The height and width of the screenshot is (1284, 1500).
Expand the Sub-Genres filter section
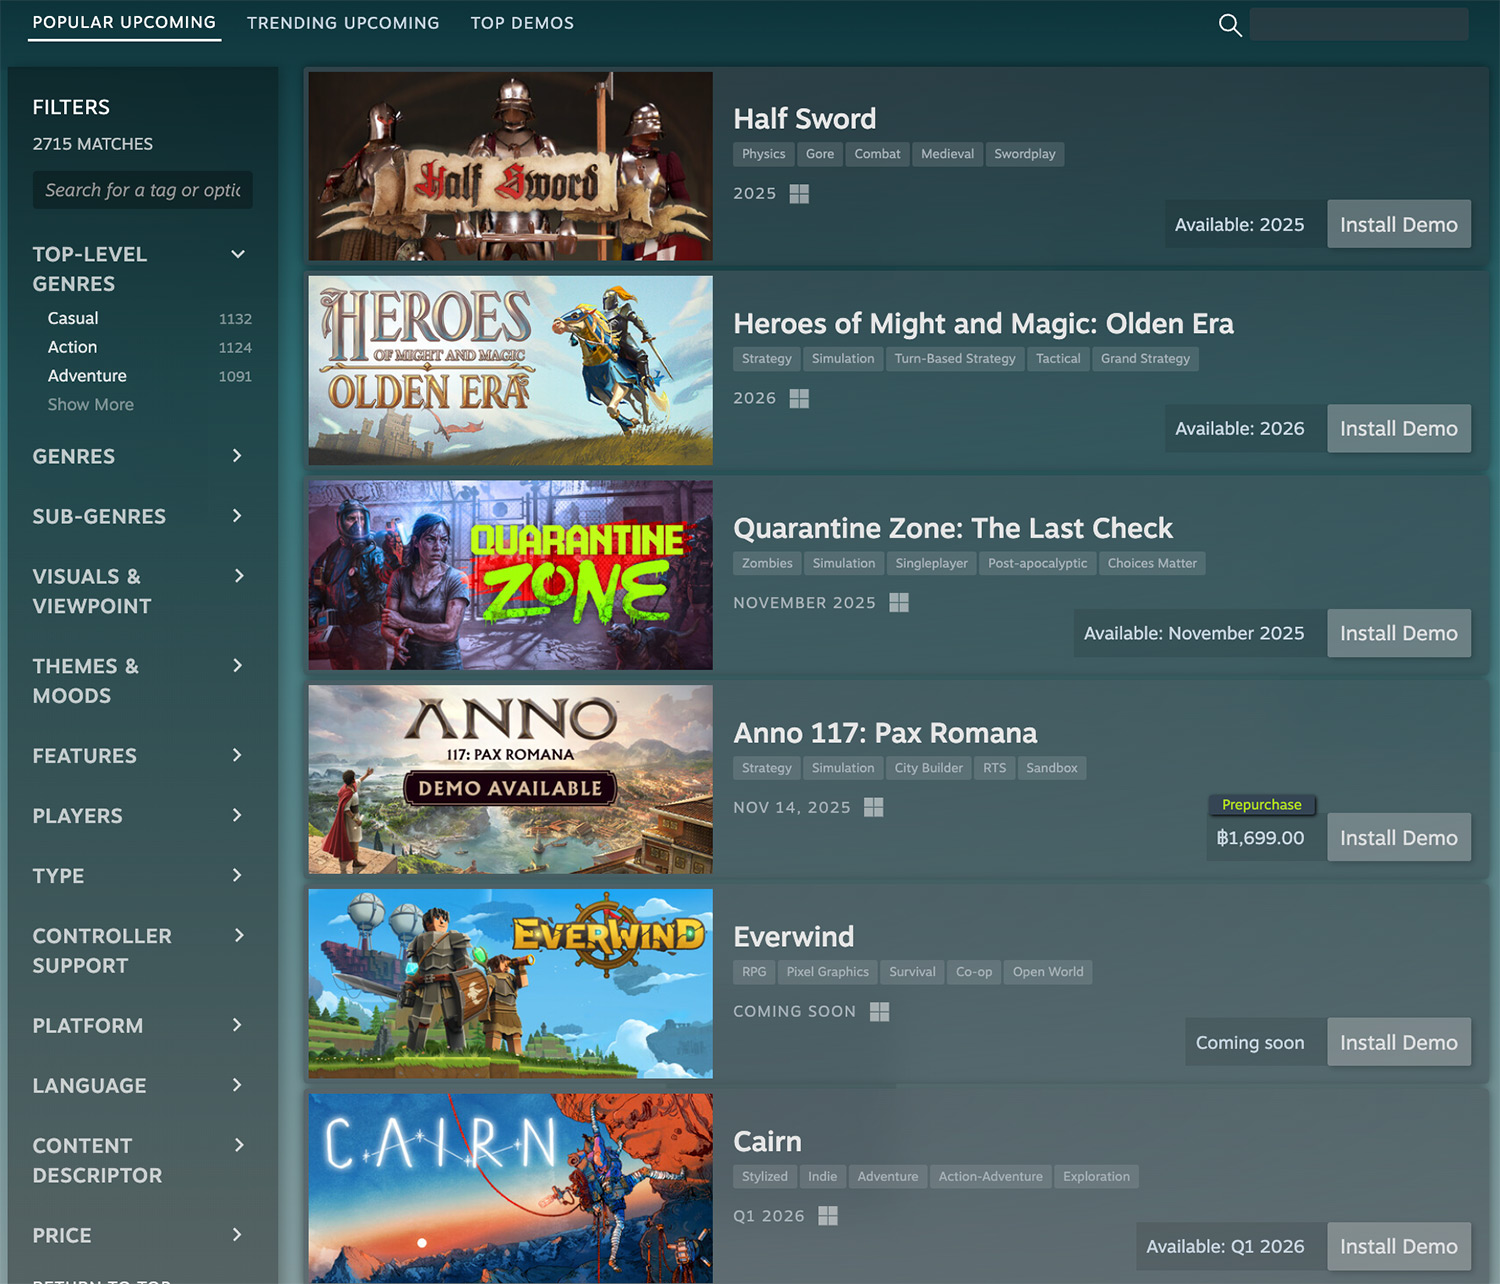point(238,516)
